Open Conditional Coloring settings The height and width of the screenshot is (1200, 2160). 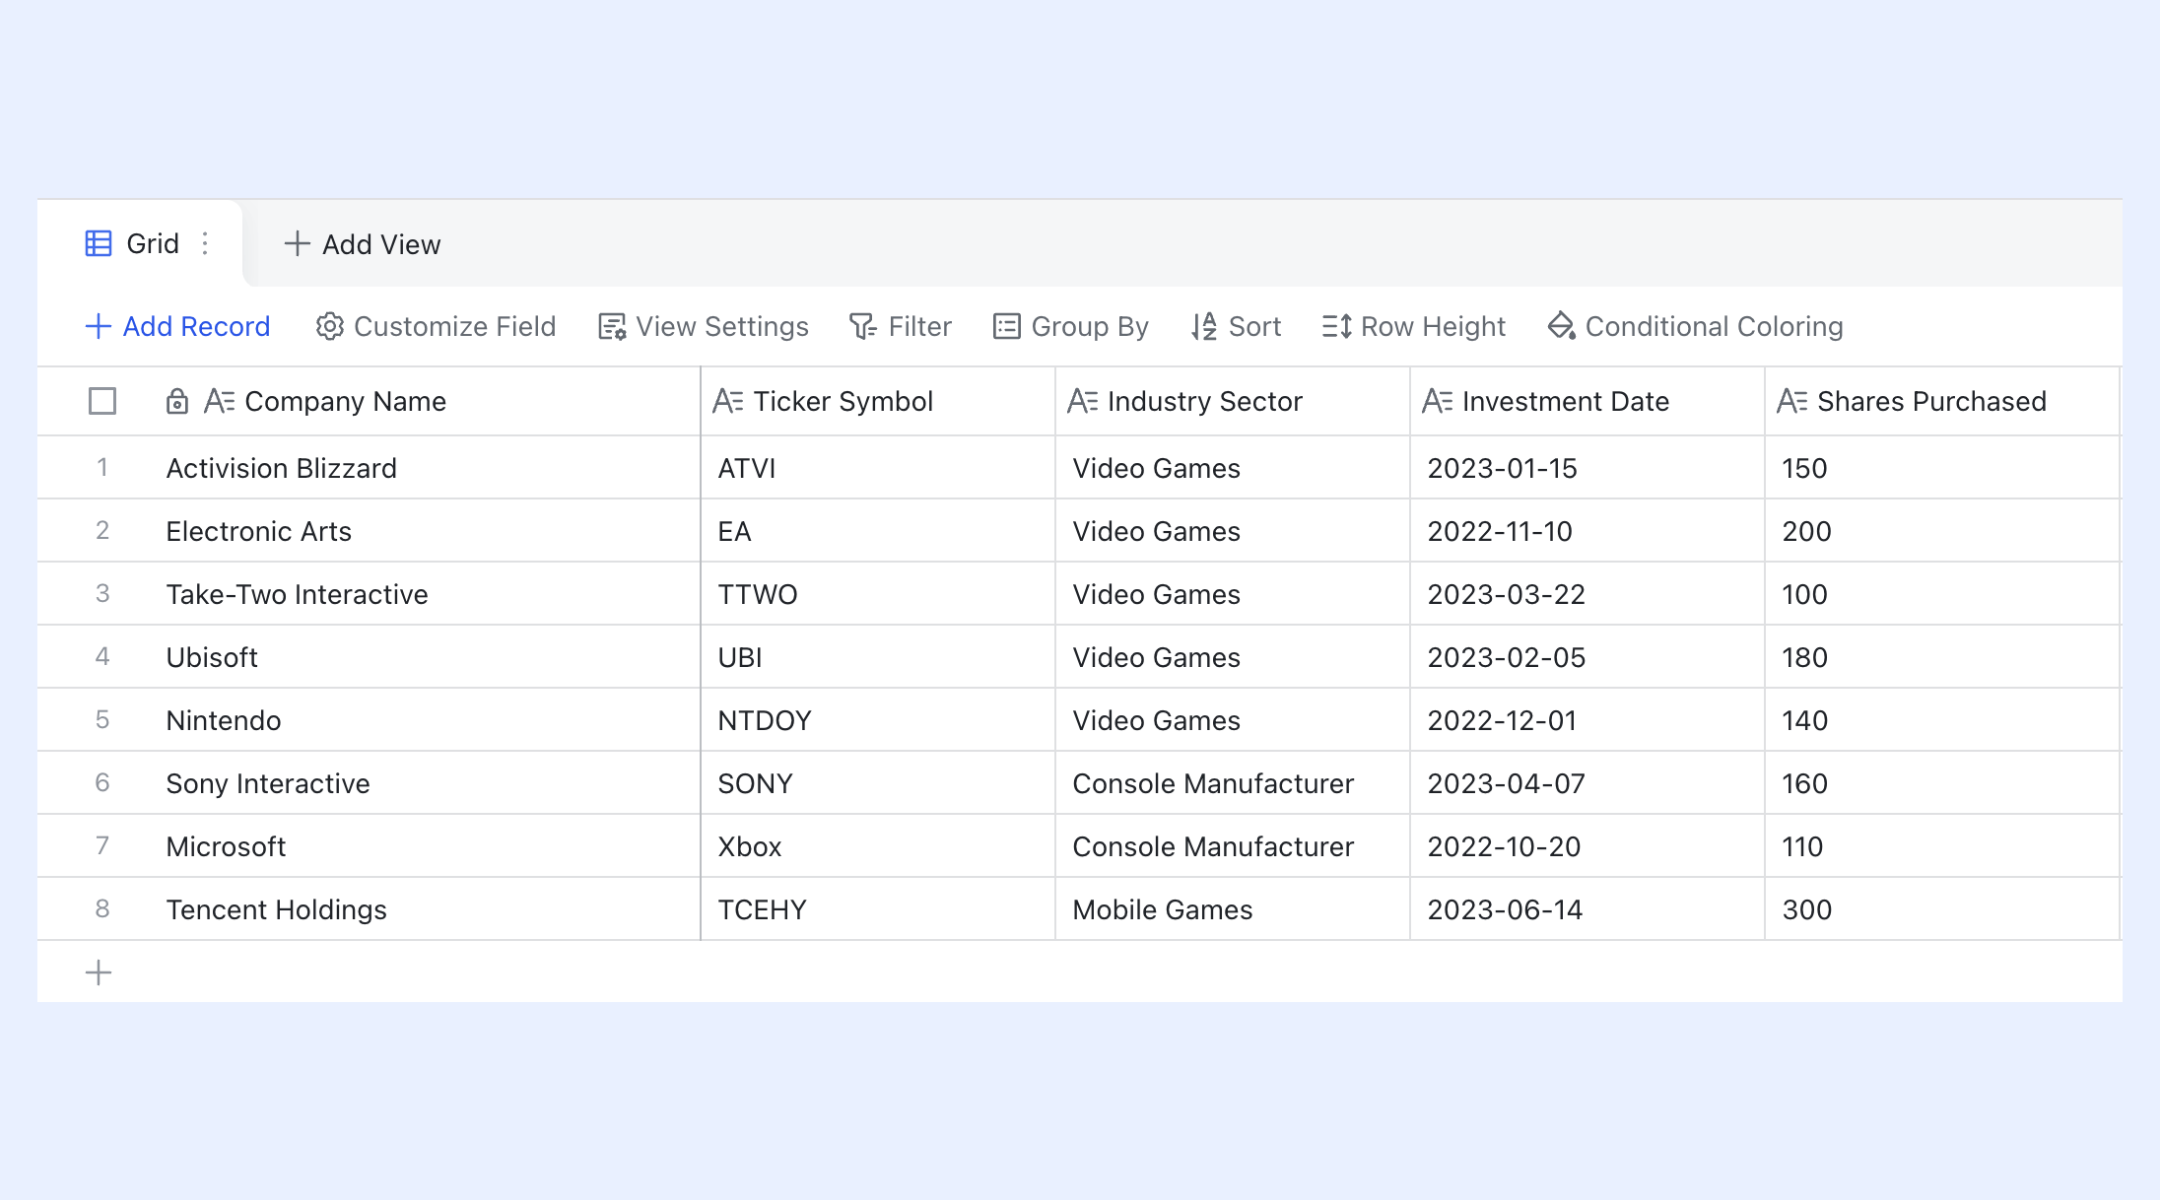click(x=1695, y=327)
